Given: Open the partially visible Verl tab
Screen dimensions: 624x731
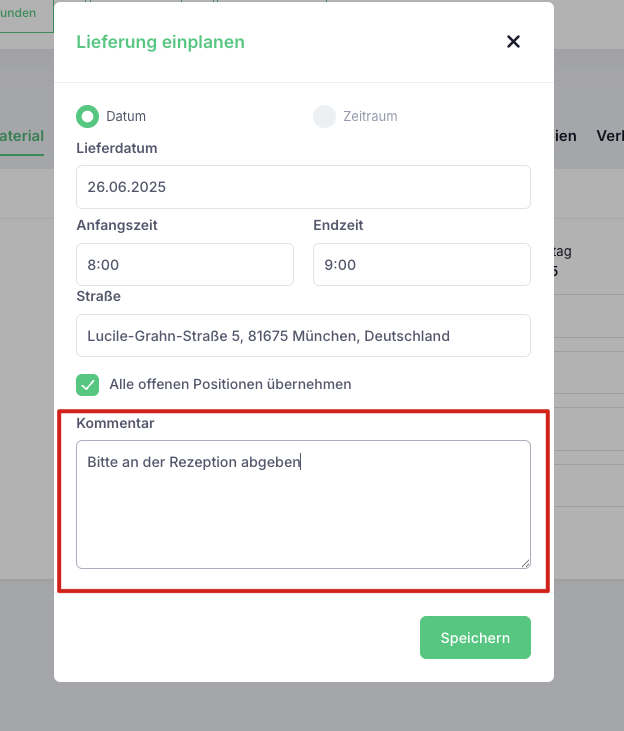Looking at the screenshot, I should 610,136.
